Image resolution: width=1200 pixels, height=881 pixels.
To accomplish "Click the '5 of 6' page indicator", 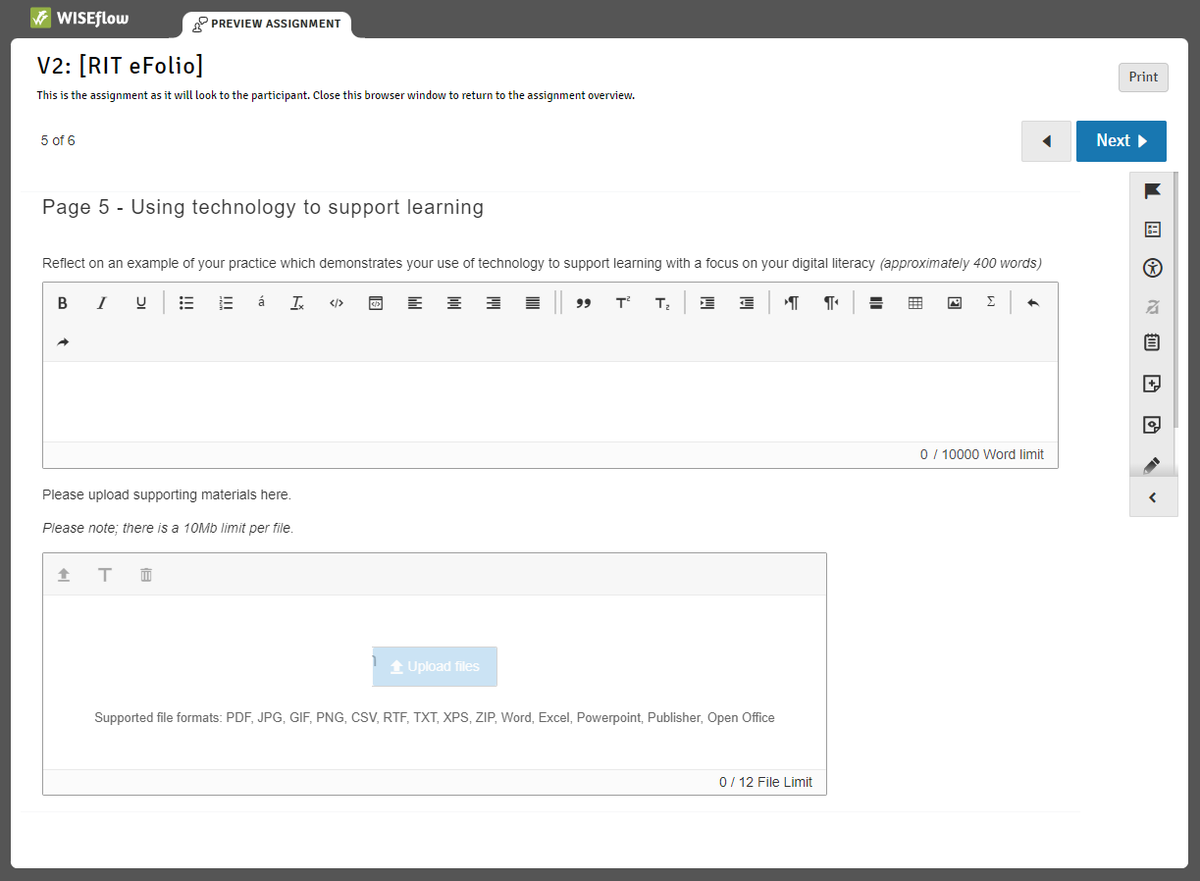I will [x=58, y=140].
